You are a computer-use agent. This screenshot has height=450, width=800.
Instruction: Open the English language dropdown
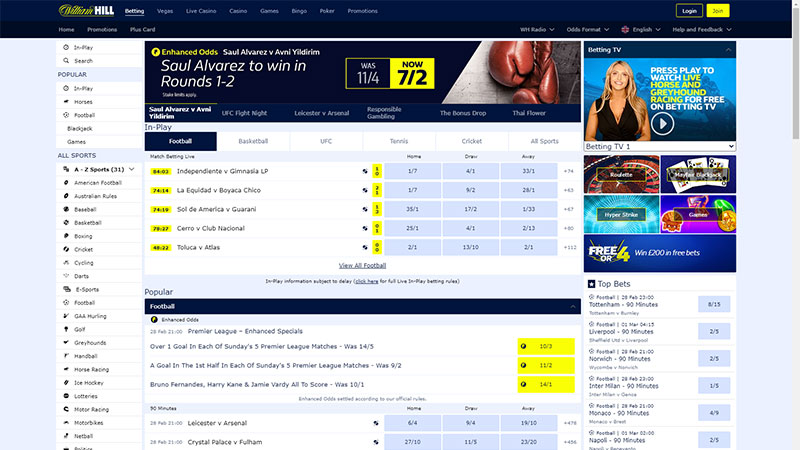pos(641,30)
